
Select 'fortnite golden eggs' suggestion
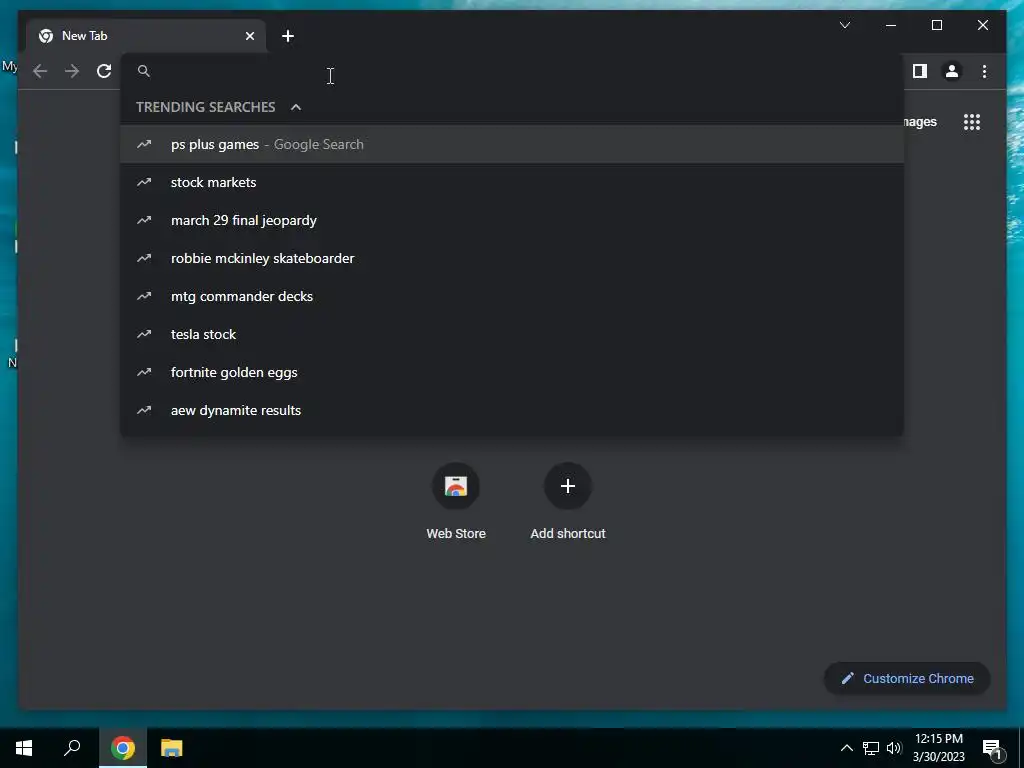[x=512, y=372]
